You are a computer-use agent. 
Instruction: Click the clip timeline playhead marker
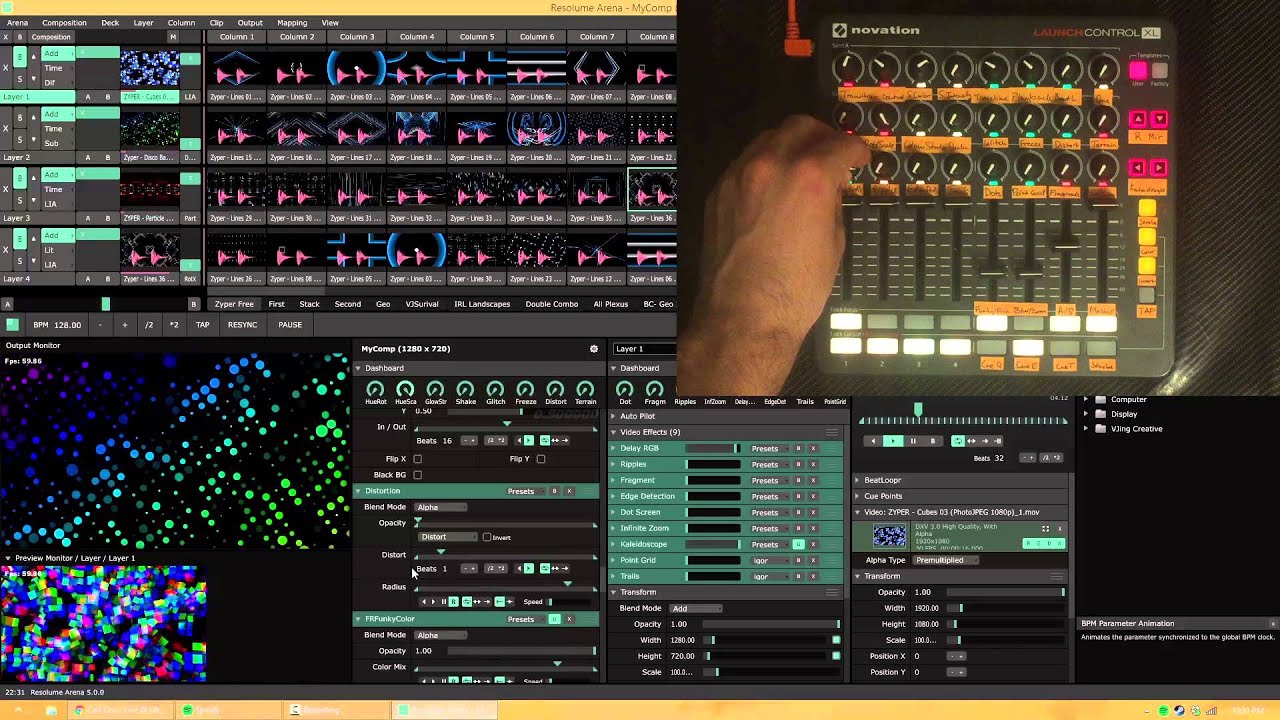tap(918, 410)
